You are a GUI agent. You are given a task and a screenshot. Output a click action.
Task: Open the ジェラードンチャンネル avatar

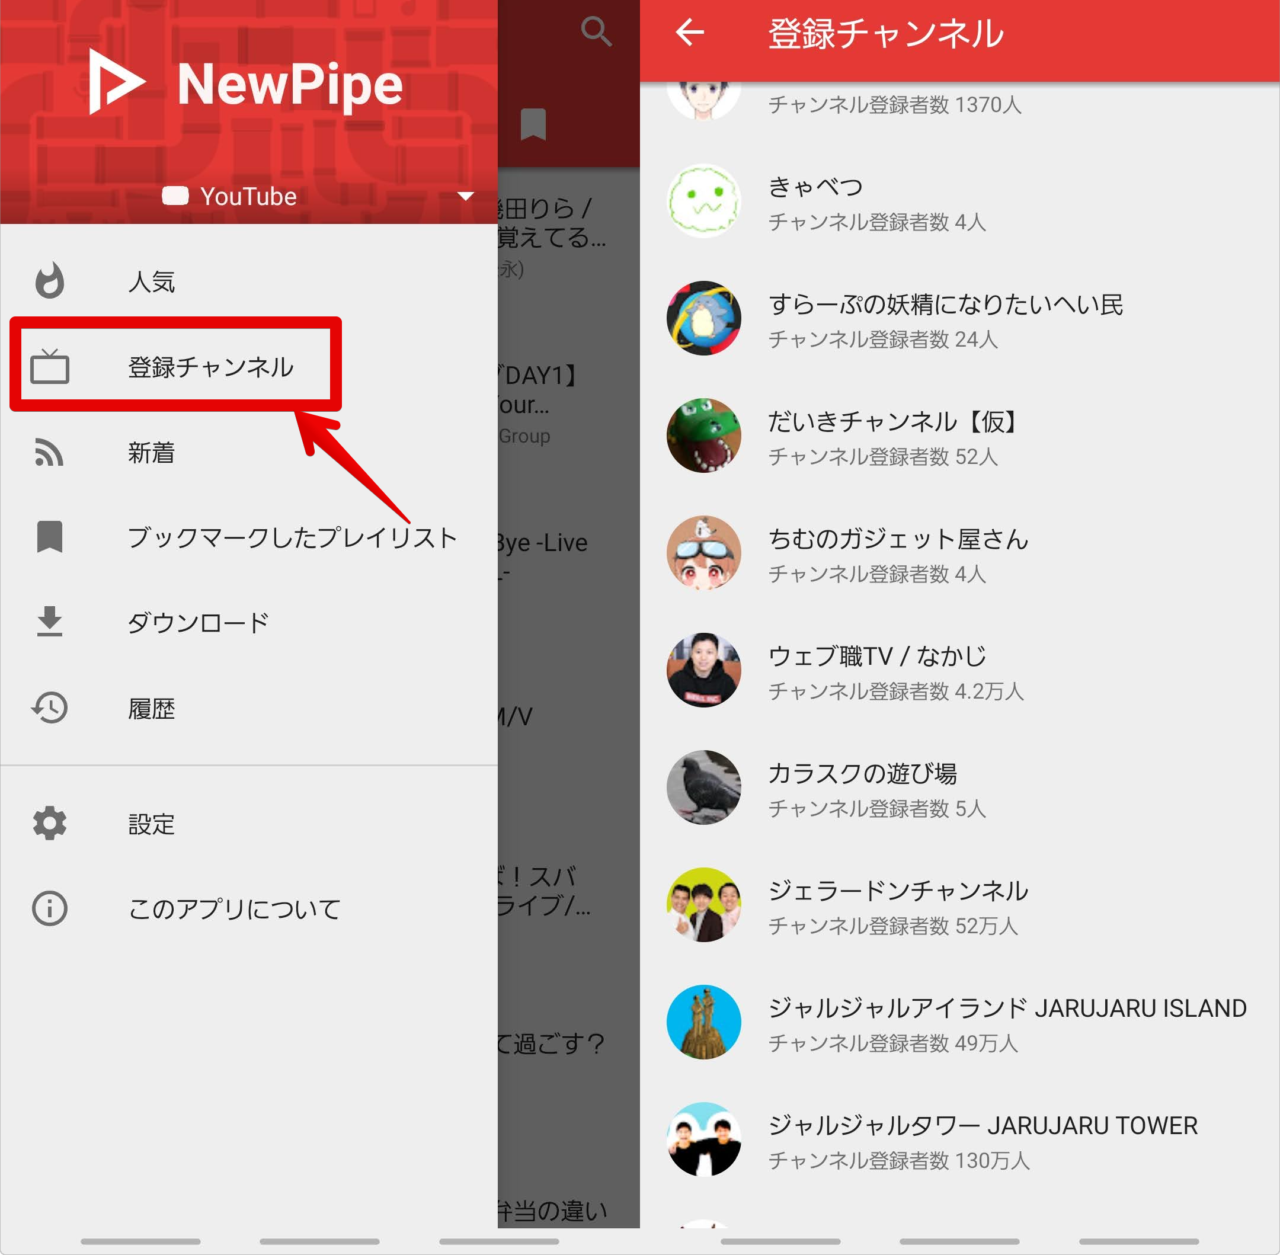(x=704, y=904)
